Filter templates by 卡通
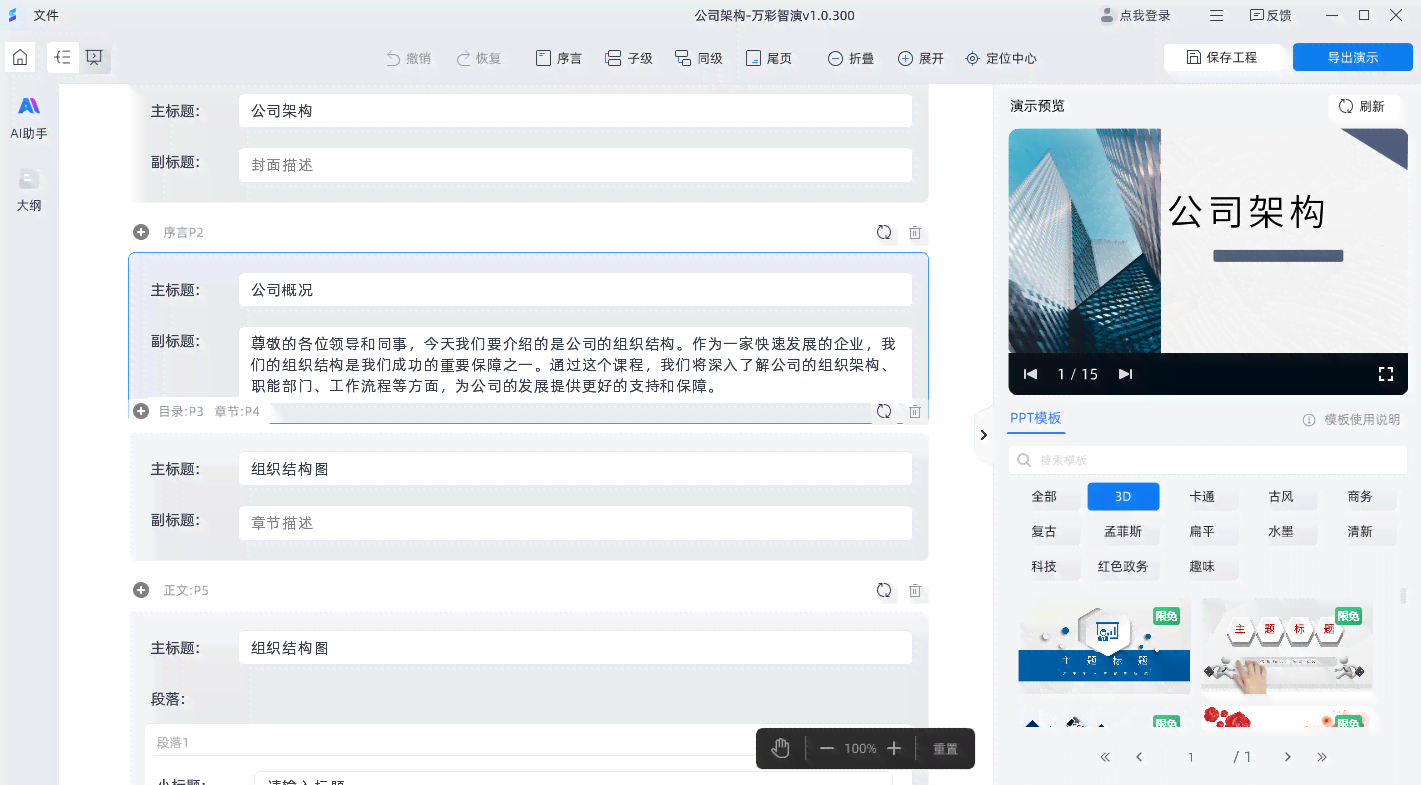Image resolution: width=1421 pixels, height=785 pixels. tap(1202, 497)
